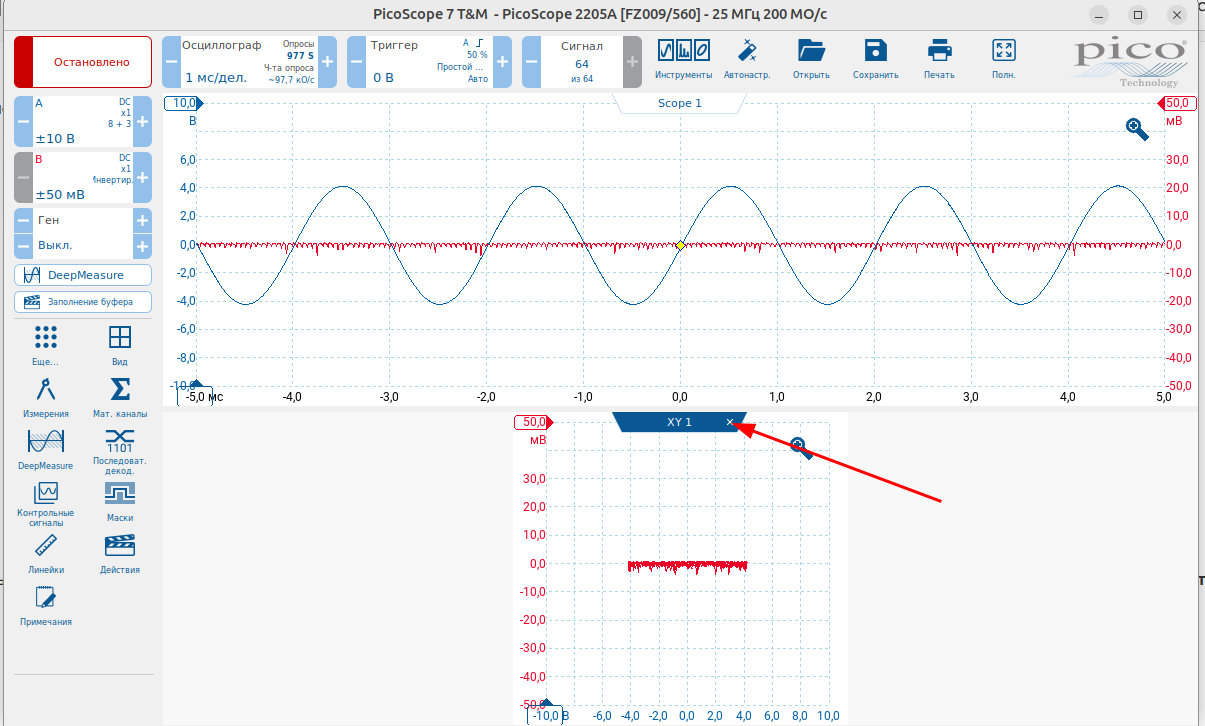Click the Печать printer icon
The width and height of the screenshot is (1205, 726).
point(939,60)
